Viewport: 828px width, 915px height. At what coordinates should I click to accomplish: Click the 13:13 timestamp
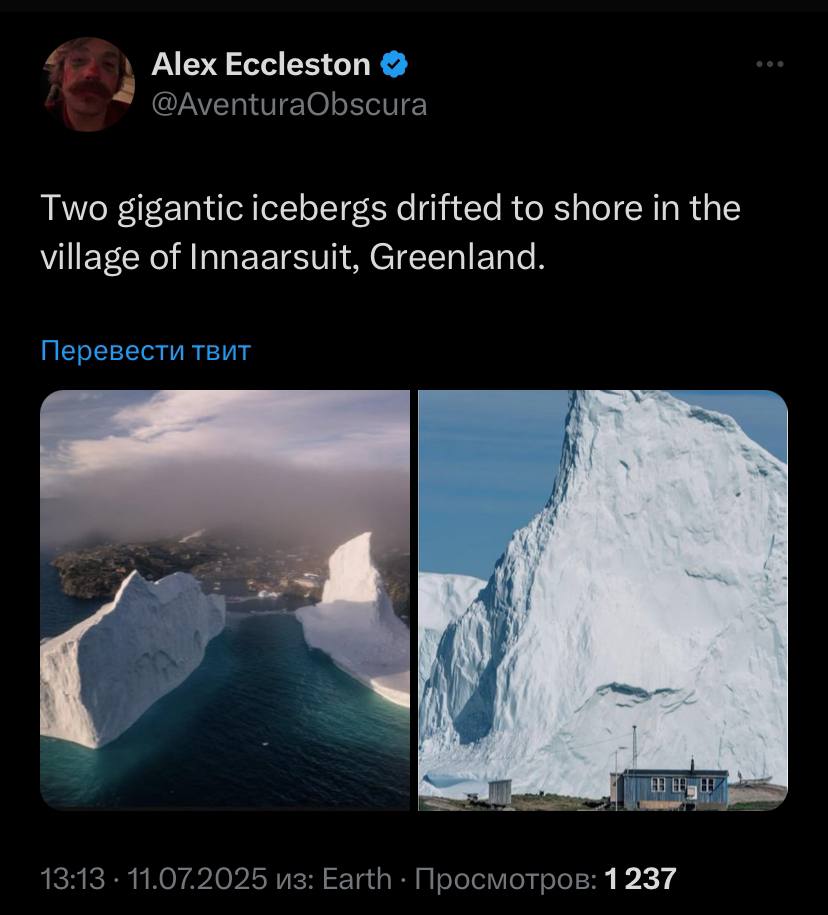pos(73,879)
